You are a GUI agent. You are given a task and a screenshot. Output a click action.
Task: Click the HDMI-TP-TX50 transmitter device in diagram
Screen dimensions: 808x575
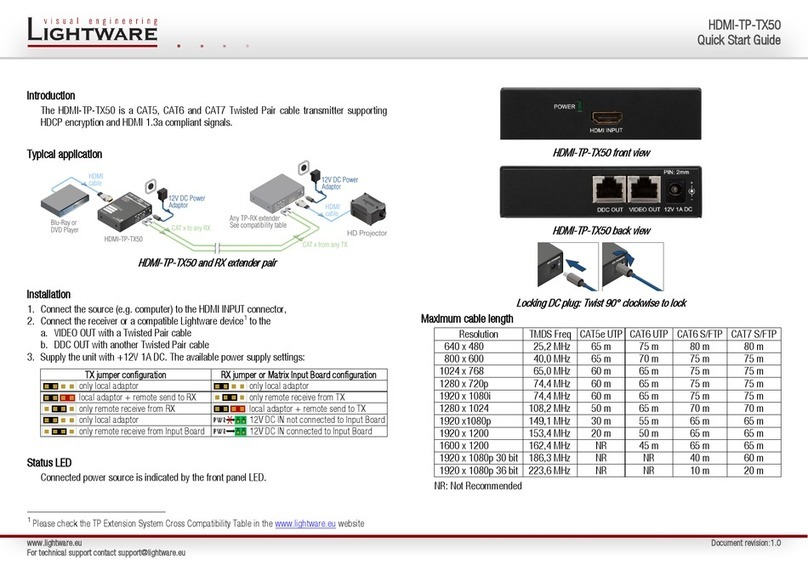point(124,212)
